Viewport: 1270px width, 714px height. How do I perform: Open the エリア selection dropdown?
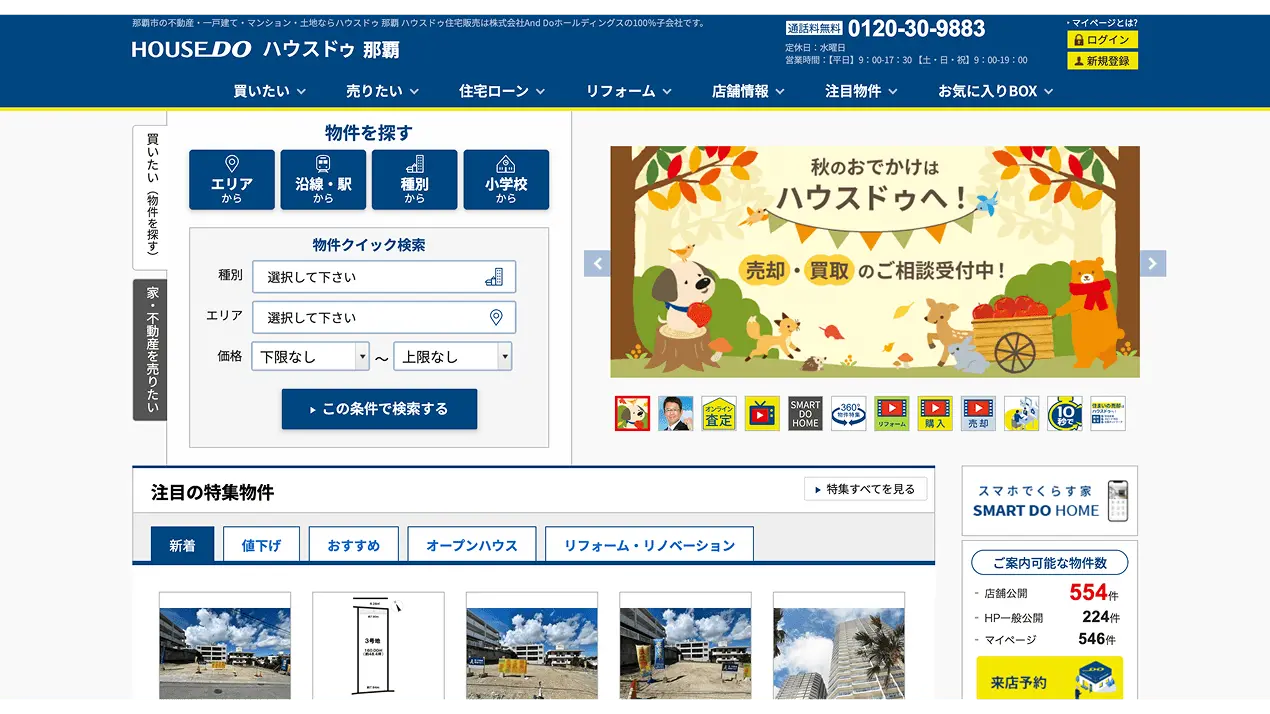(x=384, y=317)
